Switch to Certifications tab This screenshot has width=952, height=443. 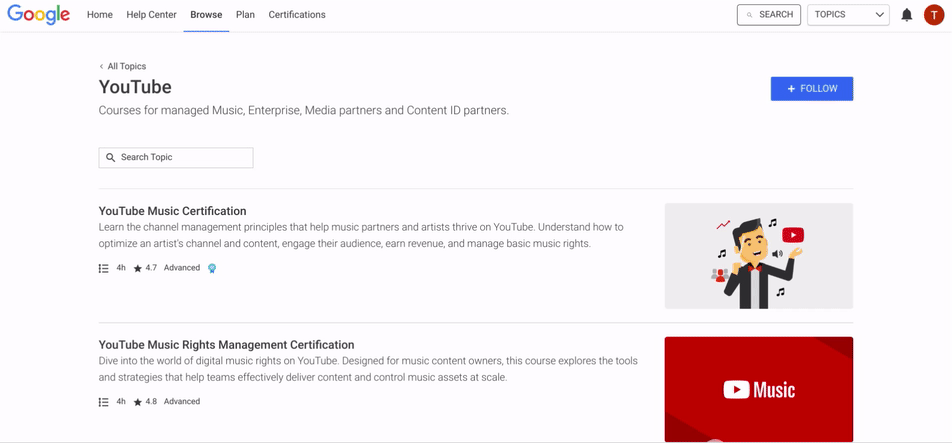(297, 15)
